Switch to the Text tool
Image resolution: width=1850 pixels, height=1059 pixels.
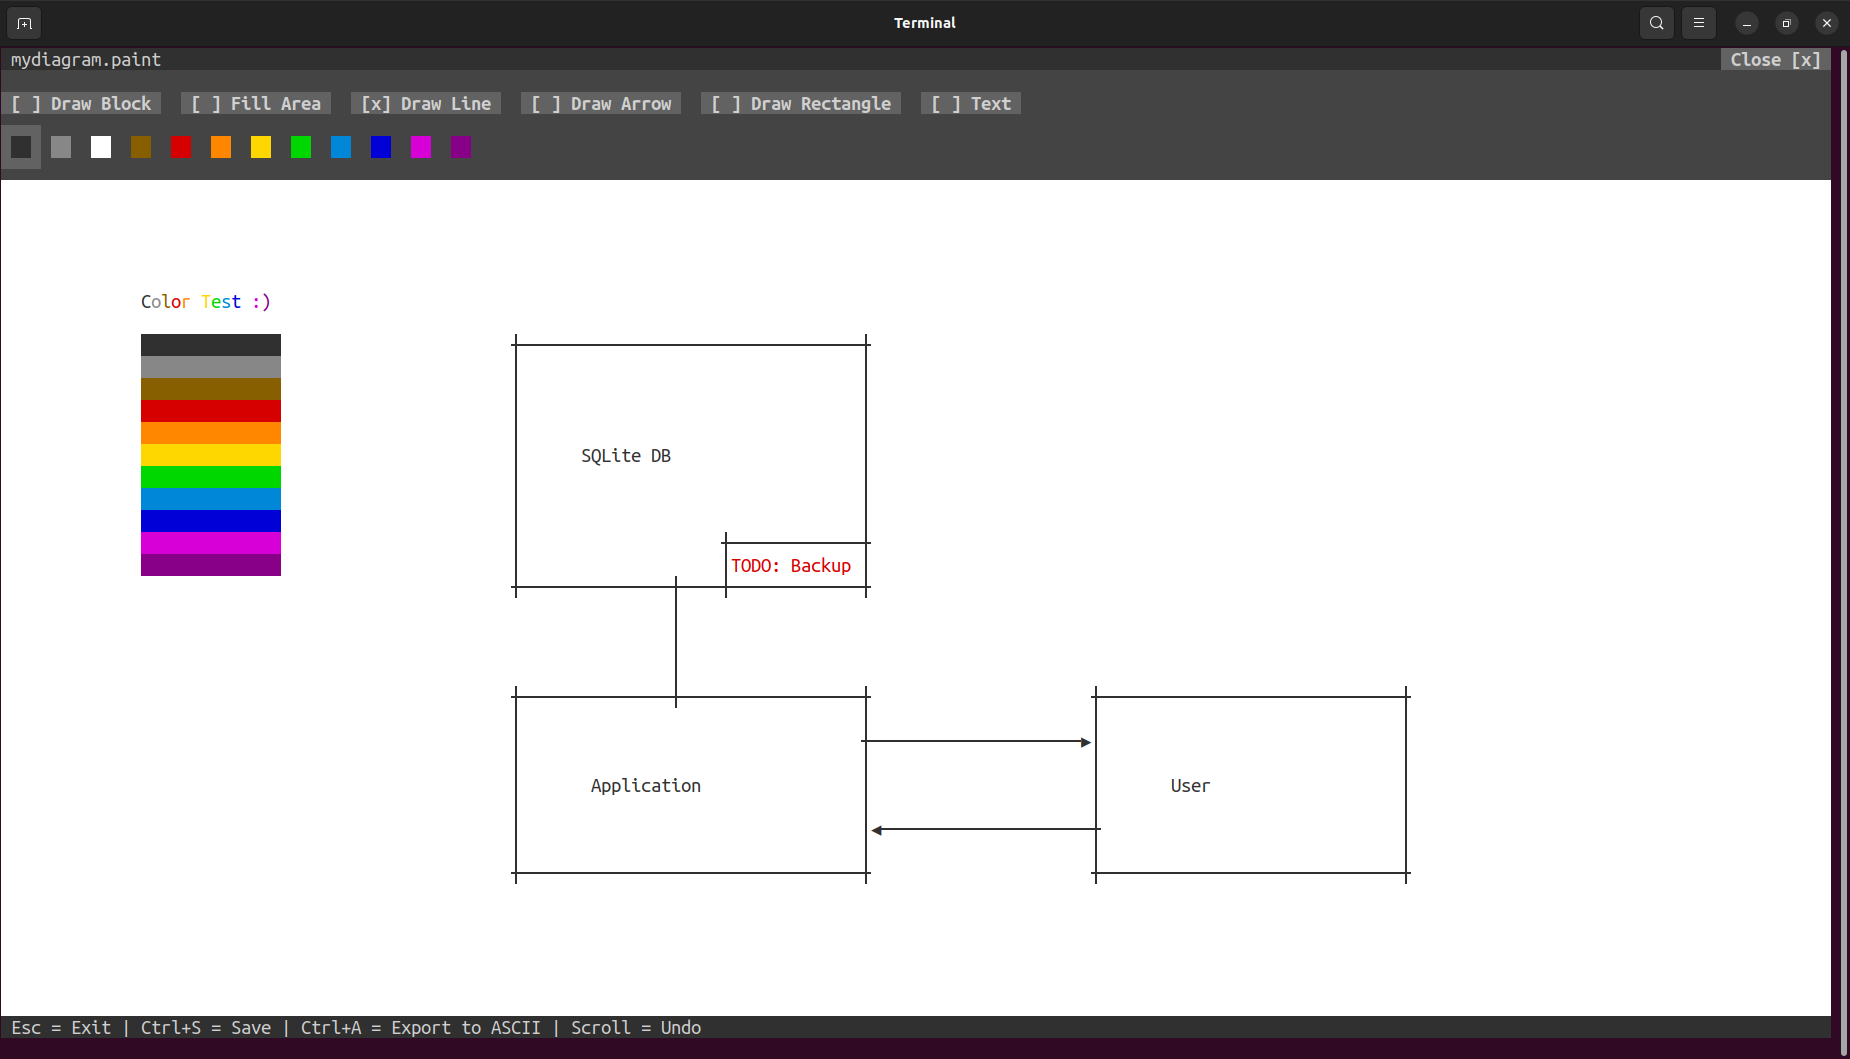[x=970, y=104]
